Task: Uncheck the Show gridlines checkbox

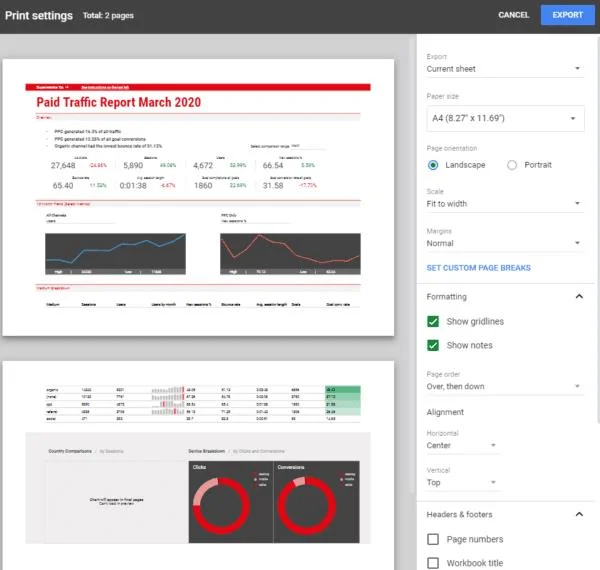Action: (x=433, y=321)
